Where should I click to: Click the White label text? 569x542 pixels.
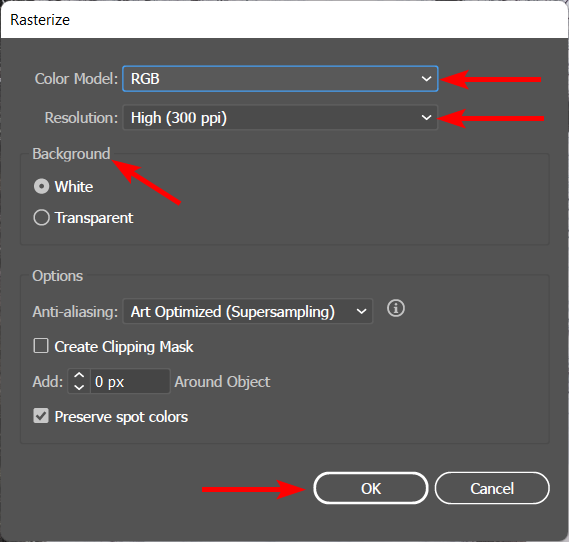click(x=74, y=187)
